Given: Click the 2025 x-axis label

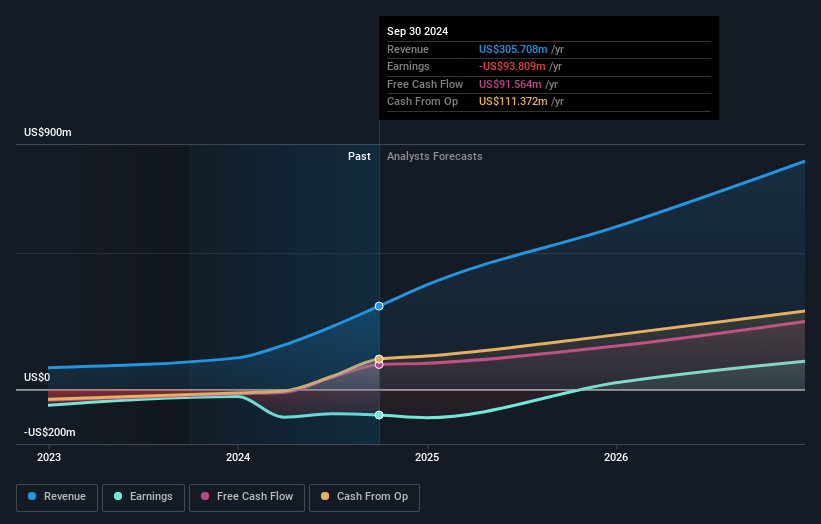Looking at the screenshot, I should pyautogui.click(x=427, y=457).
